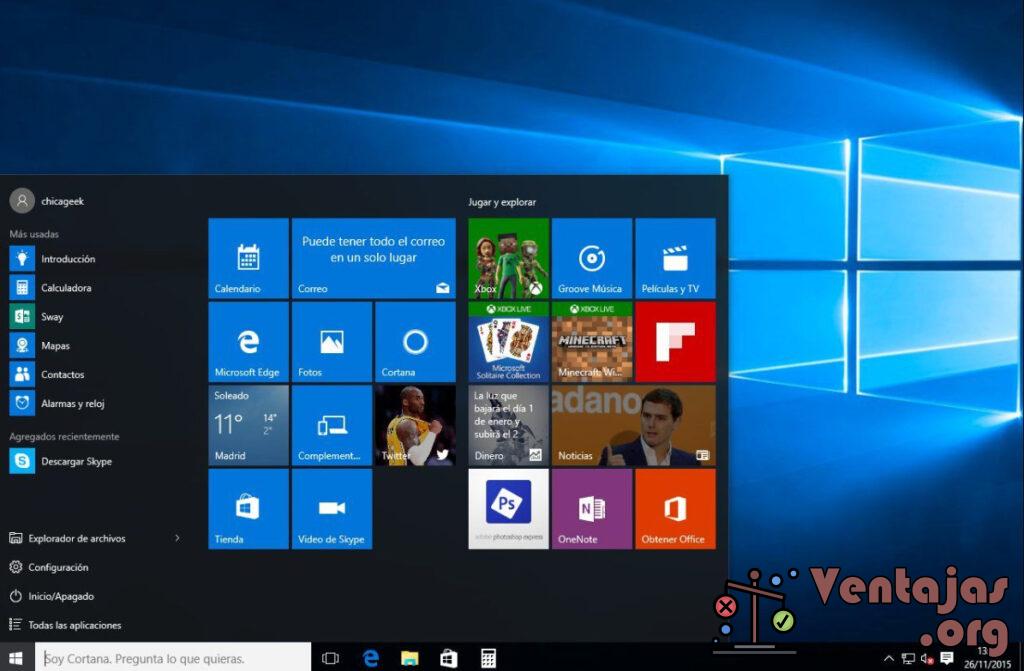Open the Xbox tile
The width and height of the screenshot is (1024, 671).
point(508,258)
